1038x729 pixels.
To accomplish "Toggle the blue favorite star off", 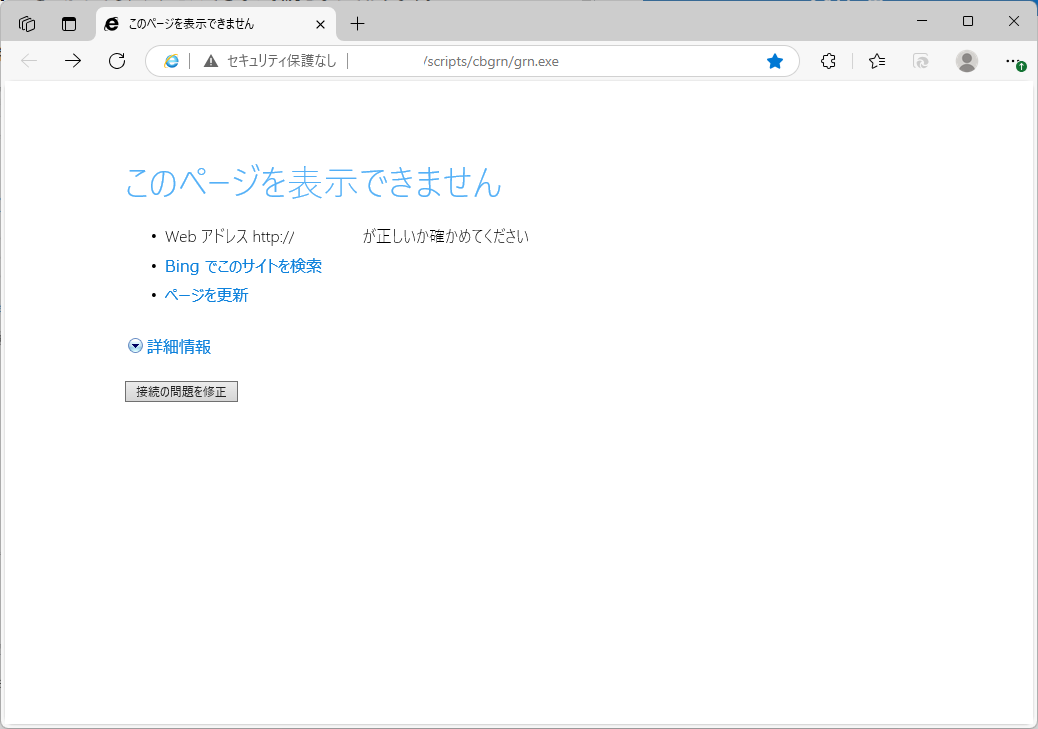I will [x=775, y=61].
